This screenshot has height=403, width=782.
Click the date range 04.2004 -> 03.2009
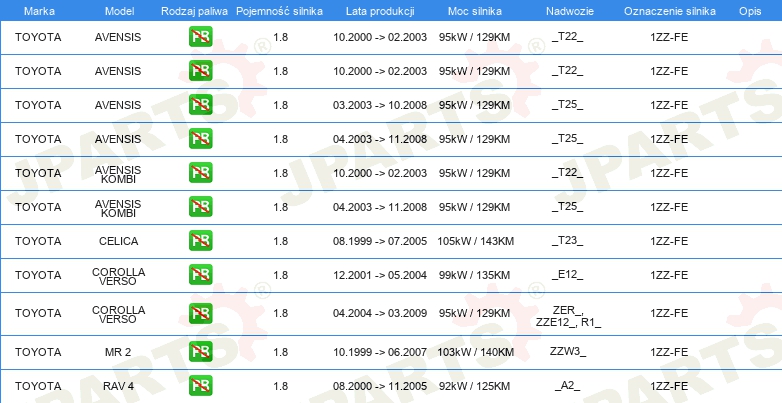click(380, 313)
